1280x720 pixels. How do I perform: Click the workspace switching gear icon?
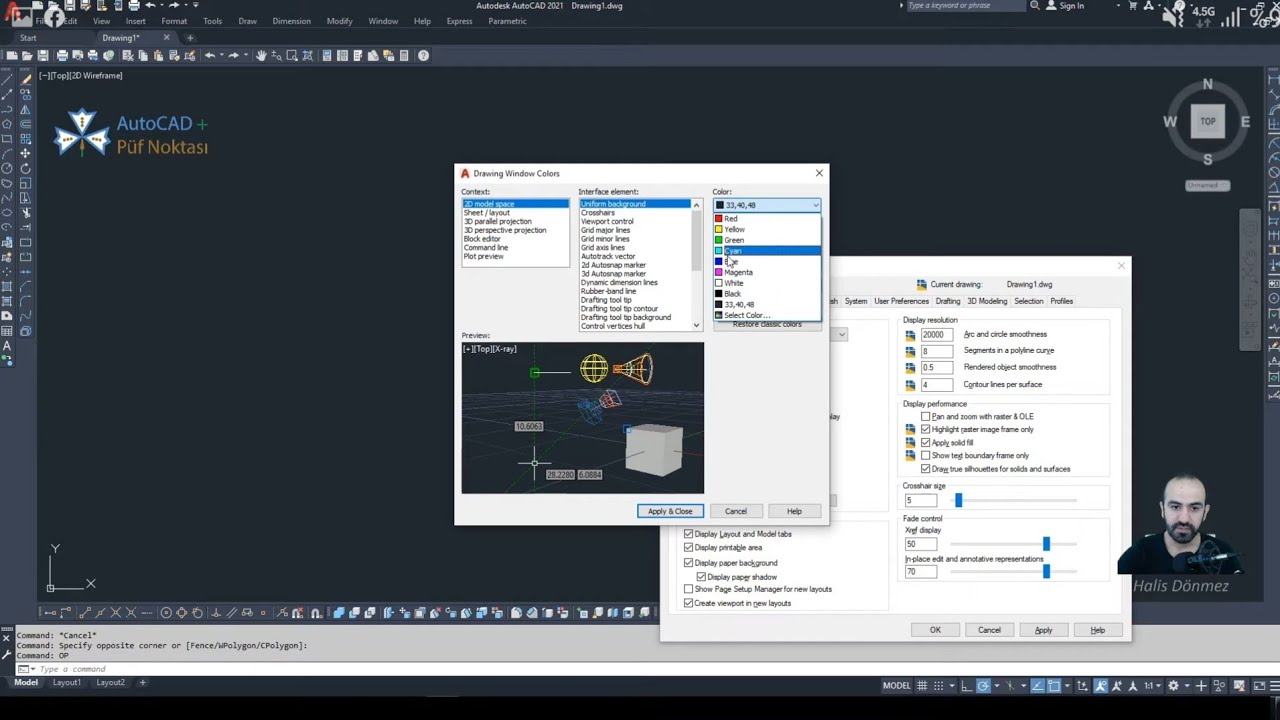[x=1173, y=686]
